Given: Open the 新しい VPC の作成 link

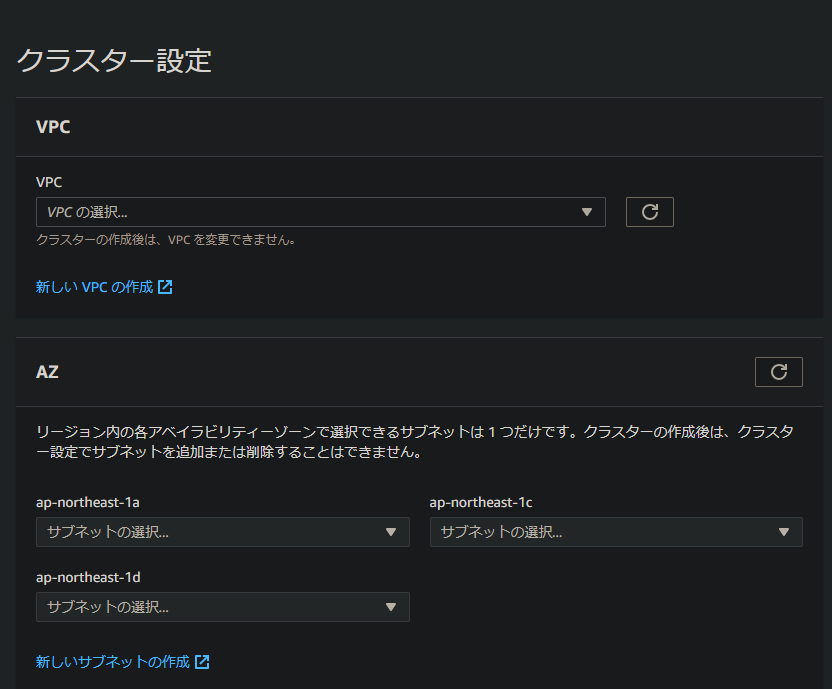Looking at the screenshot, I should (x=104, y=287).
